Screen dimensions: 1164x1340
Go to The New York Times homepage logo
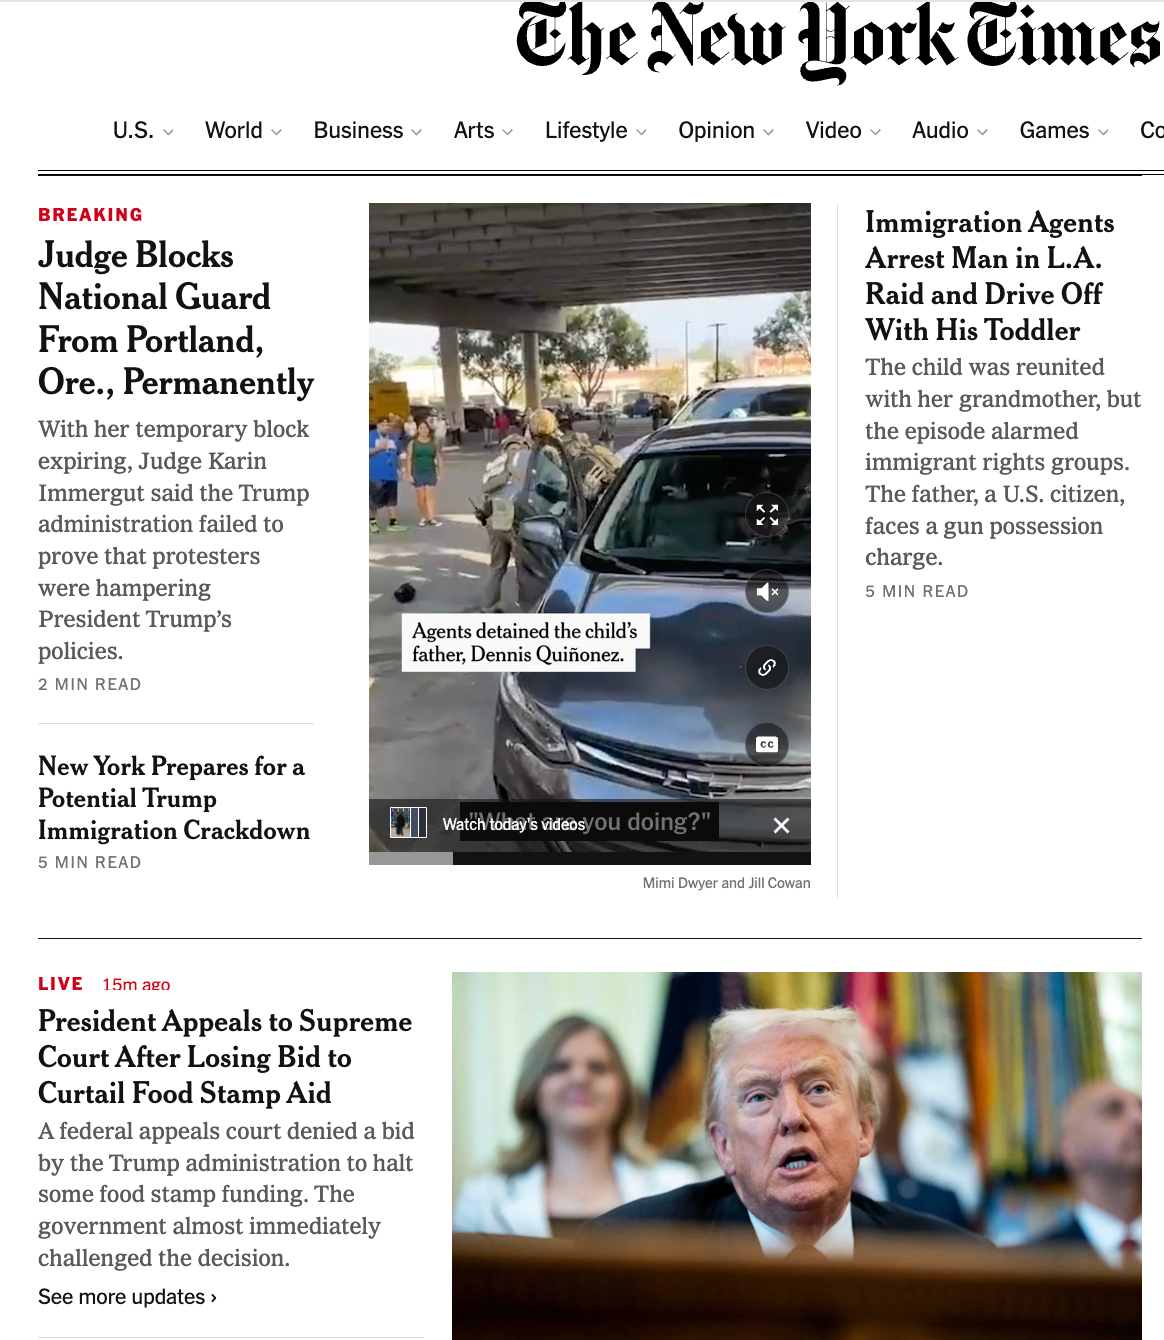point(838,40)
